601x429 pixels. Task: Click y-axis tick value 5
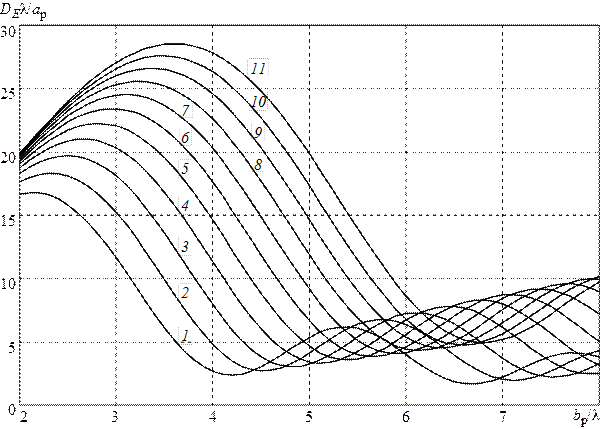pyautogui.click(x=11, y=348)
